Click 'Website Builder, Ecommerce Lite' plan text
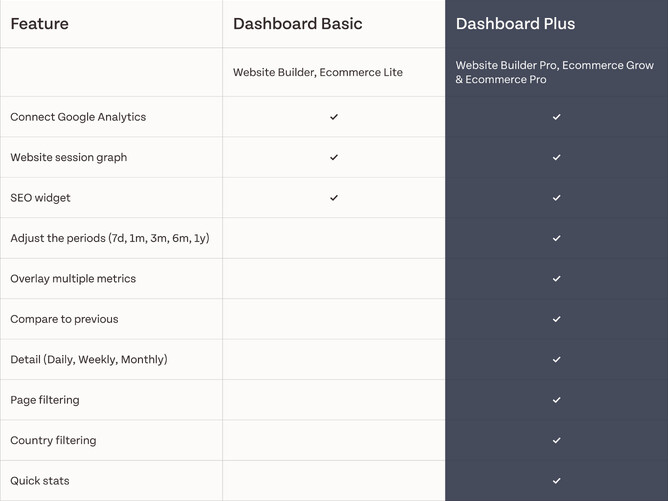Image resolution: width=668 pixels, height=501 pixels. (318, 73)
